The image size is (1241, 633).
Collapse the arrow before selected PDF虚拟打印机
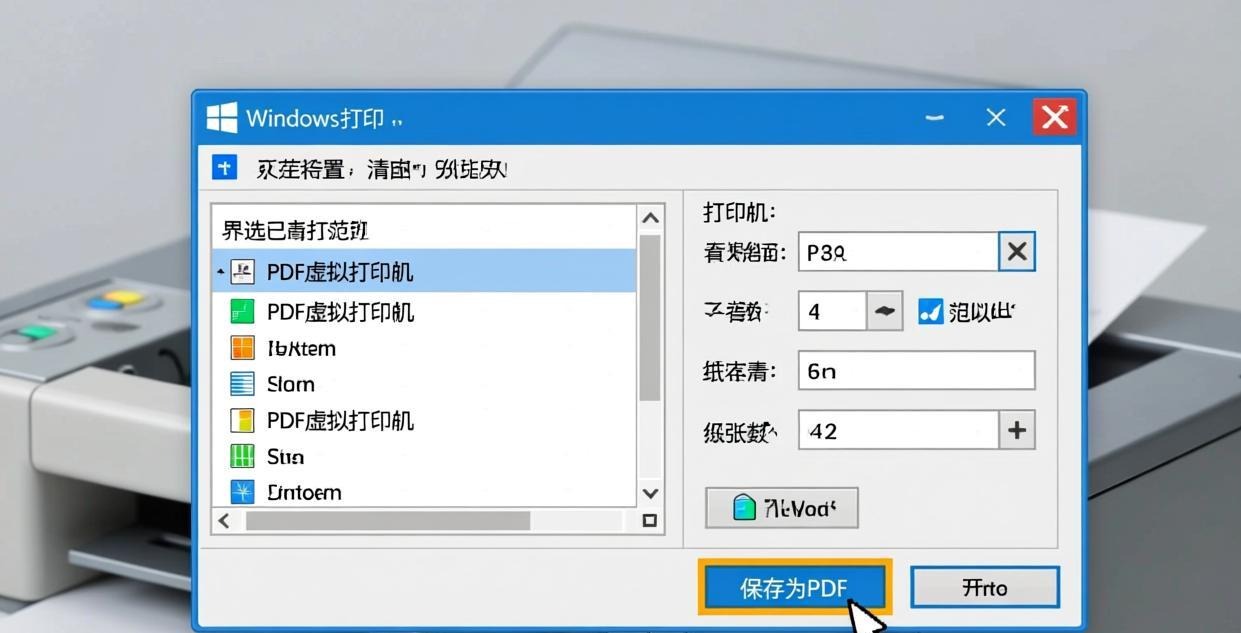(220, 272)
